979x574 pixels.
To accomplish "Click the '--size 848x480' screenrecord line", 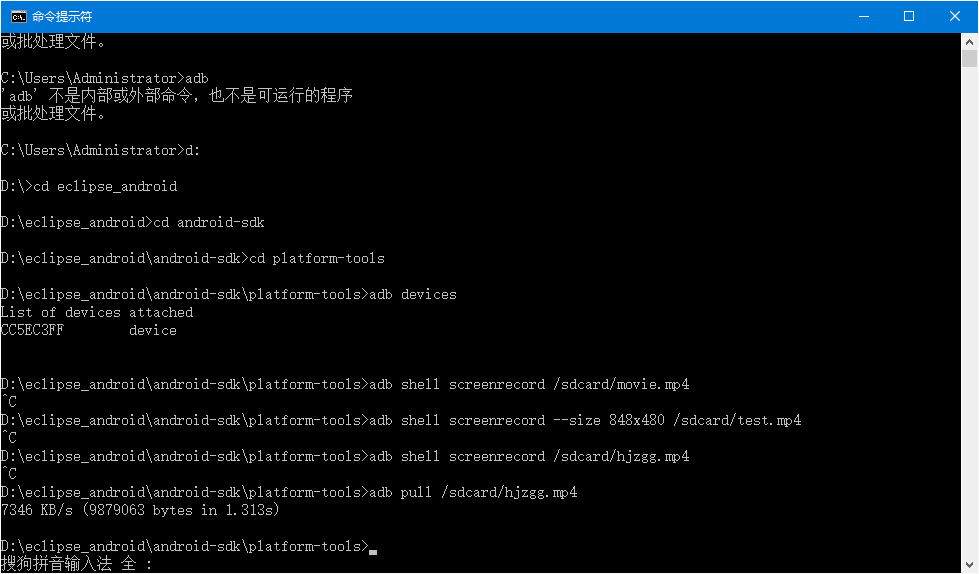I will [x=400, y=420].
